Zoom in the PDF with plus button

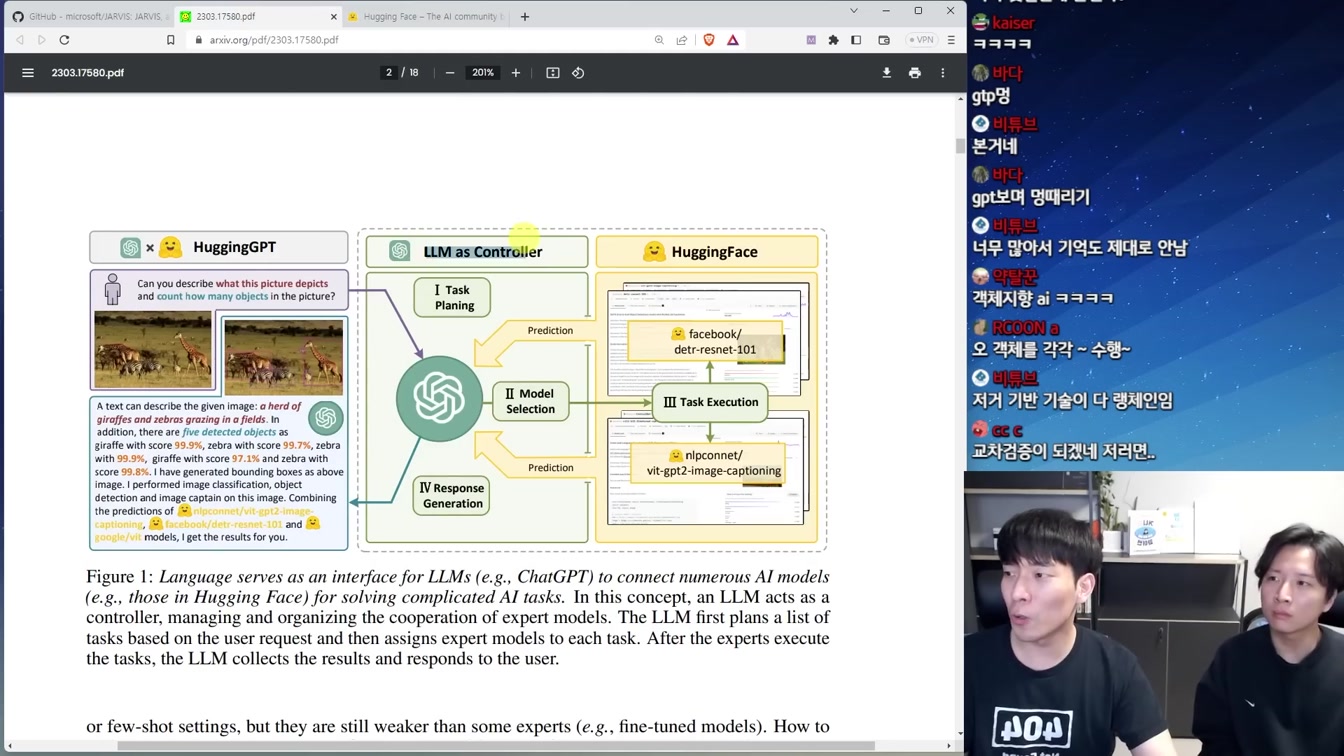(x=516, y=73)
